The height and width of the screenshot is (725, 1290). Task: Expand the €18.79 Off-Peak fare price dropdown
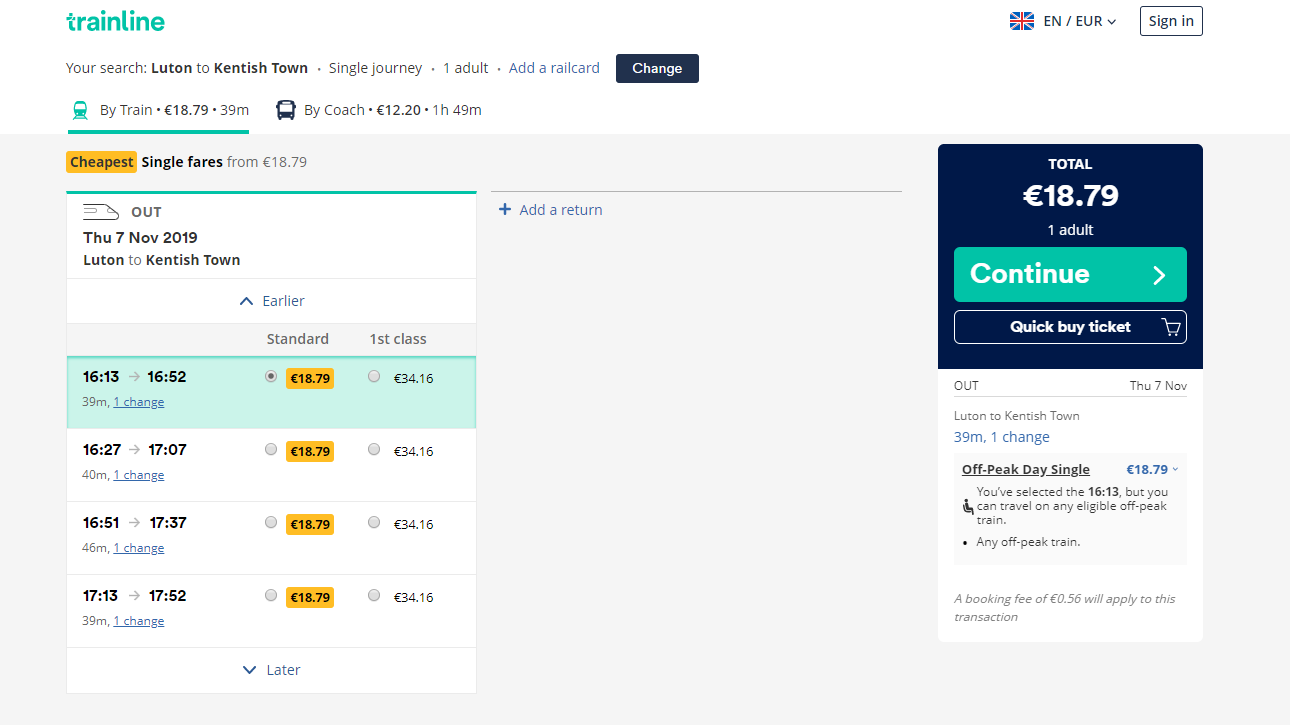click(x=1152, y=469)
